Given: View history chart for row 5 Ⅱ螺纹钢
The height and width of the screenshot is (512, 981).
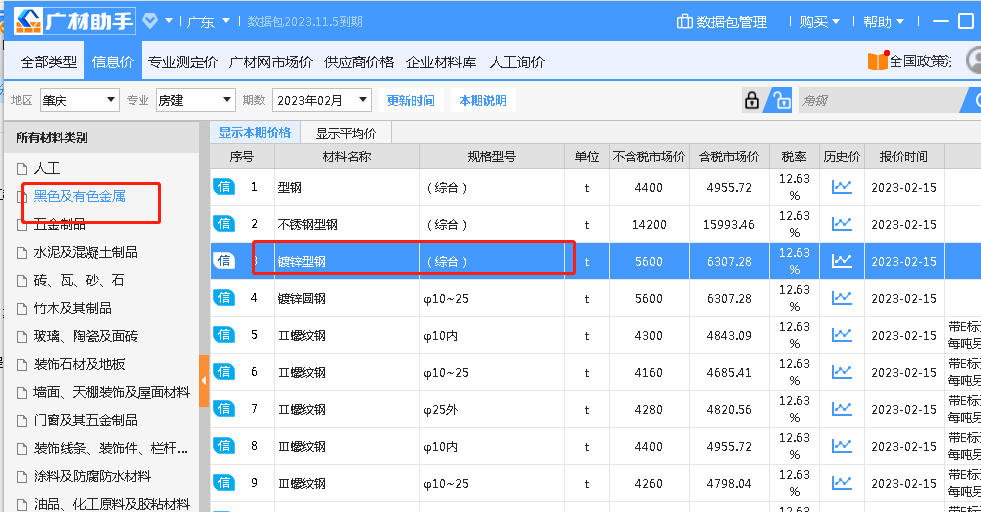Looking at the screenshot, I should click(x=841, y=335).
